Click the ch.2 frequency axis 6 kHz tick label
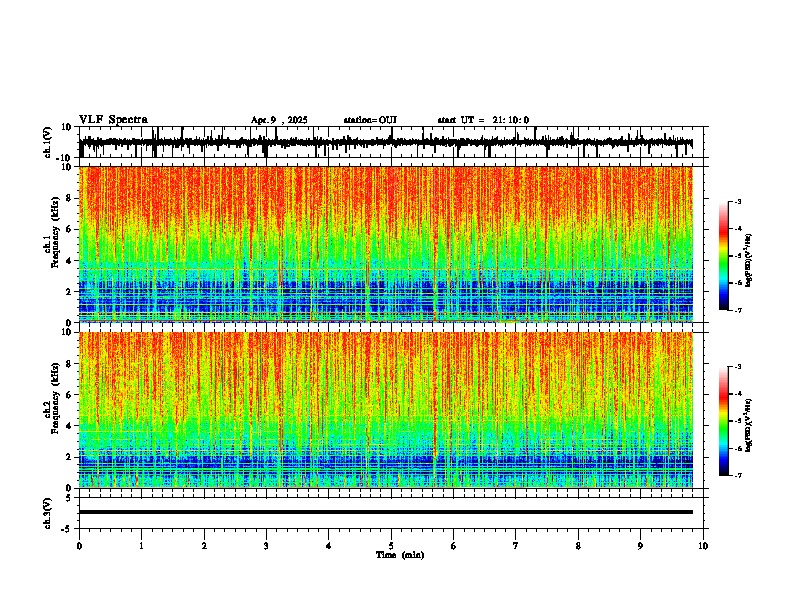The height and width of the screenshot is (612, 792). coord(70,395)
